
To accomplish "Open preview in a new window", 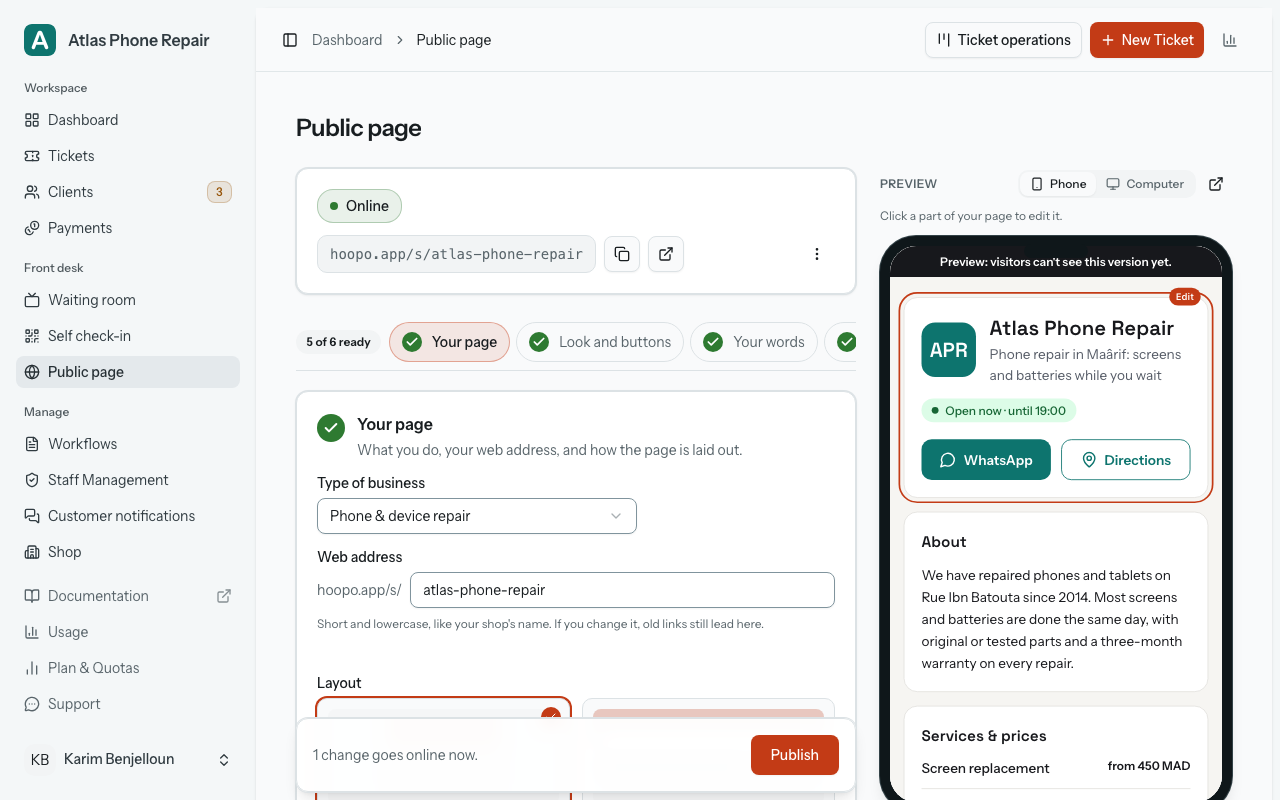I will click(x=1216, y=184).
